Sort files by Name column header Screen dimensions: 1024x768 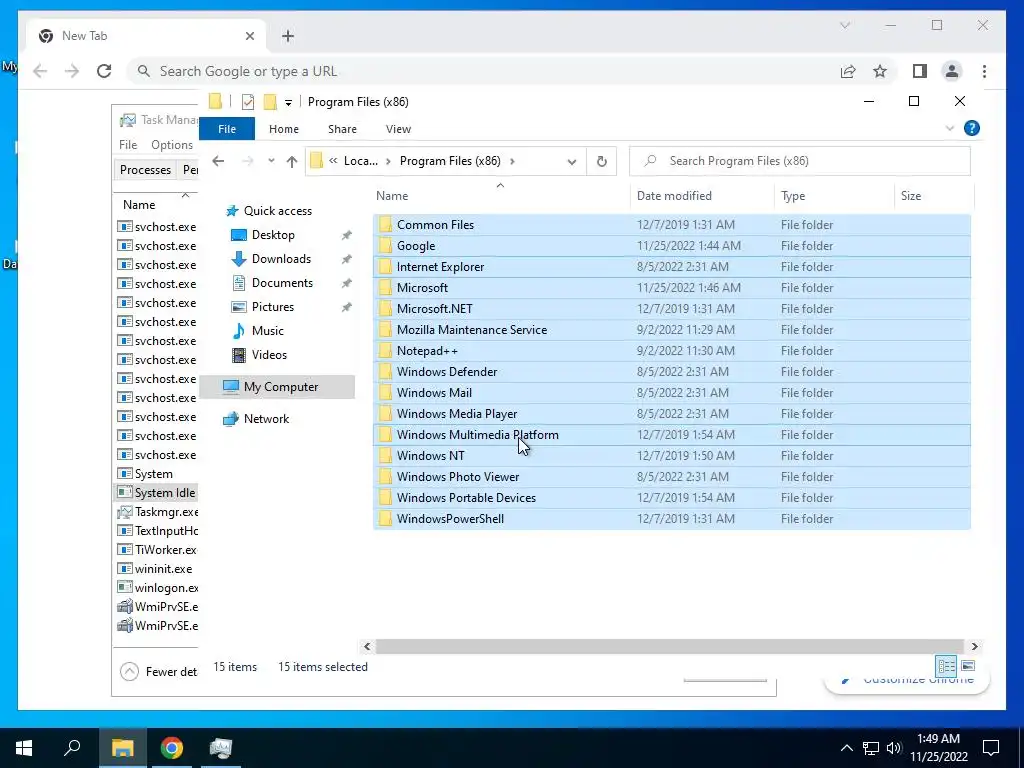tap(502, 195)
